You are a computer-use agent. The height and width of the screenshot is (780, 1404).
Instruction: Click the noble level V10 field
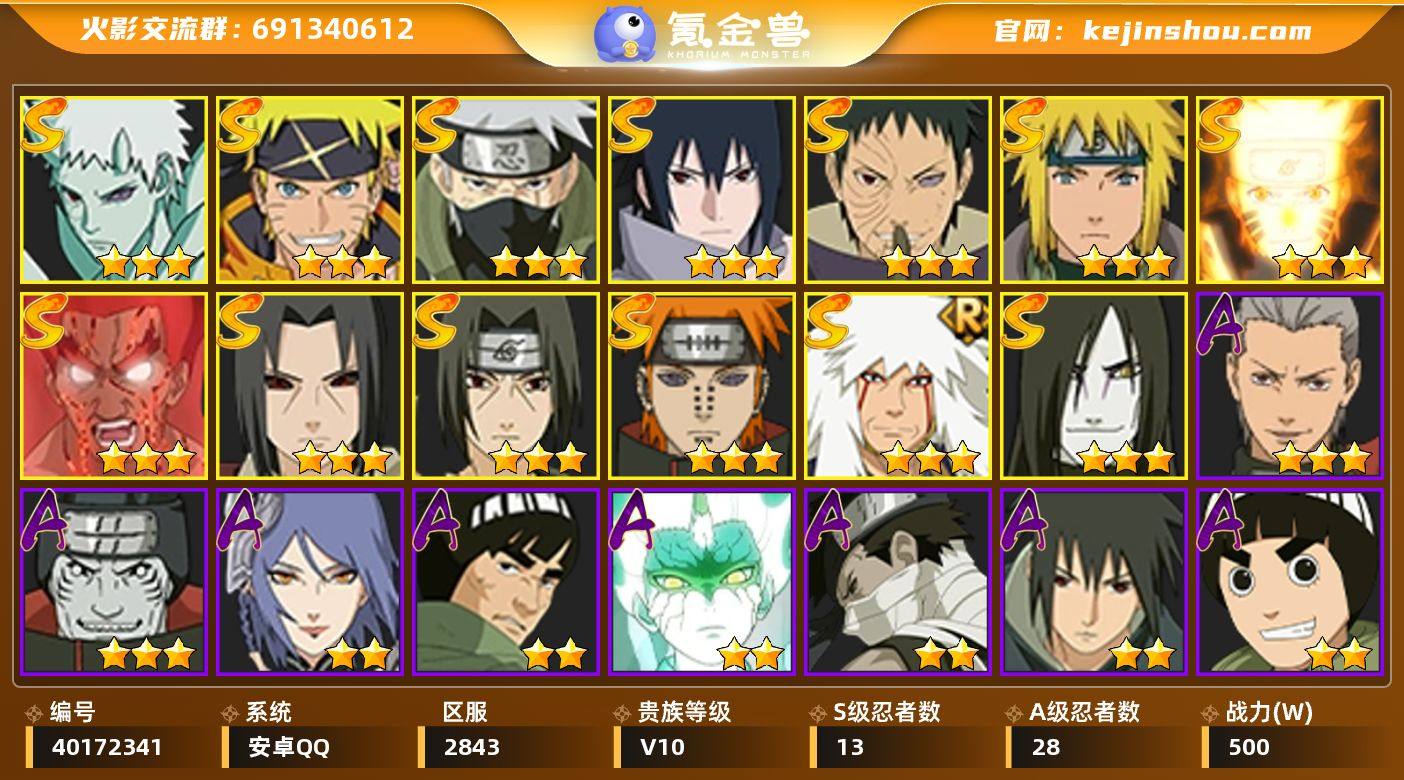(702, 747)
